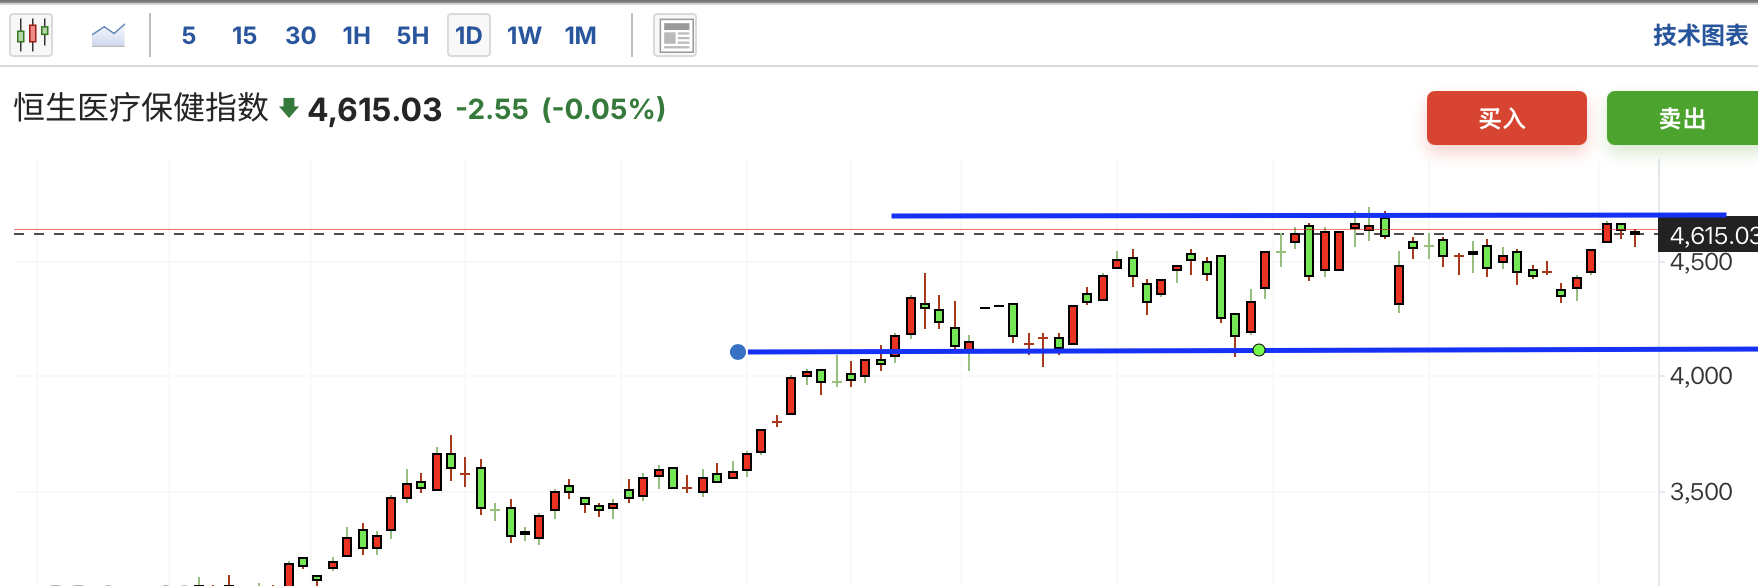Choose the 5 minute interval

(189, 36)
